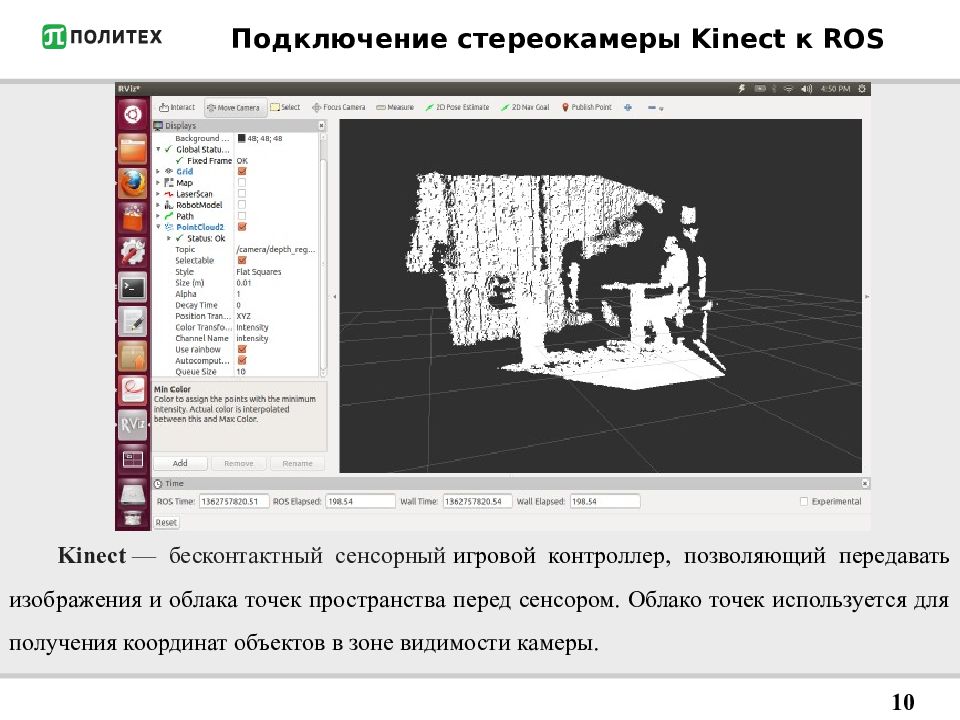Screen dimensions: 960x720
Task: Launch Firefox from the Ubuntu dock
Action: point(133,183)
